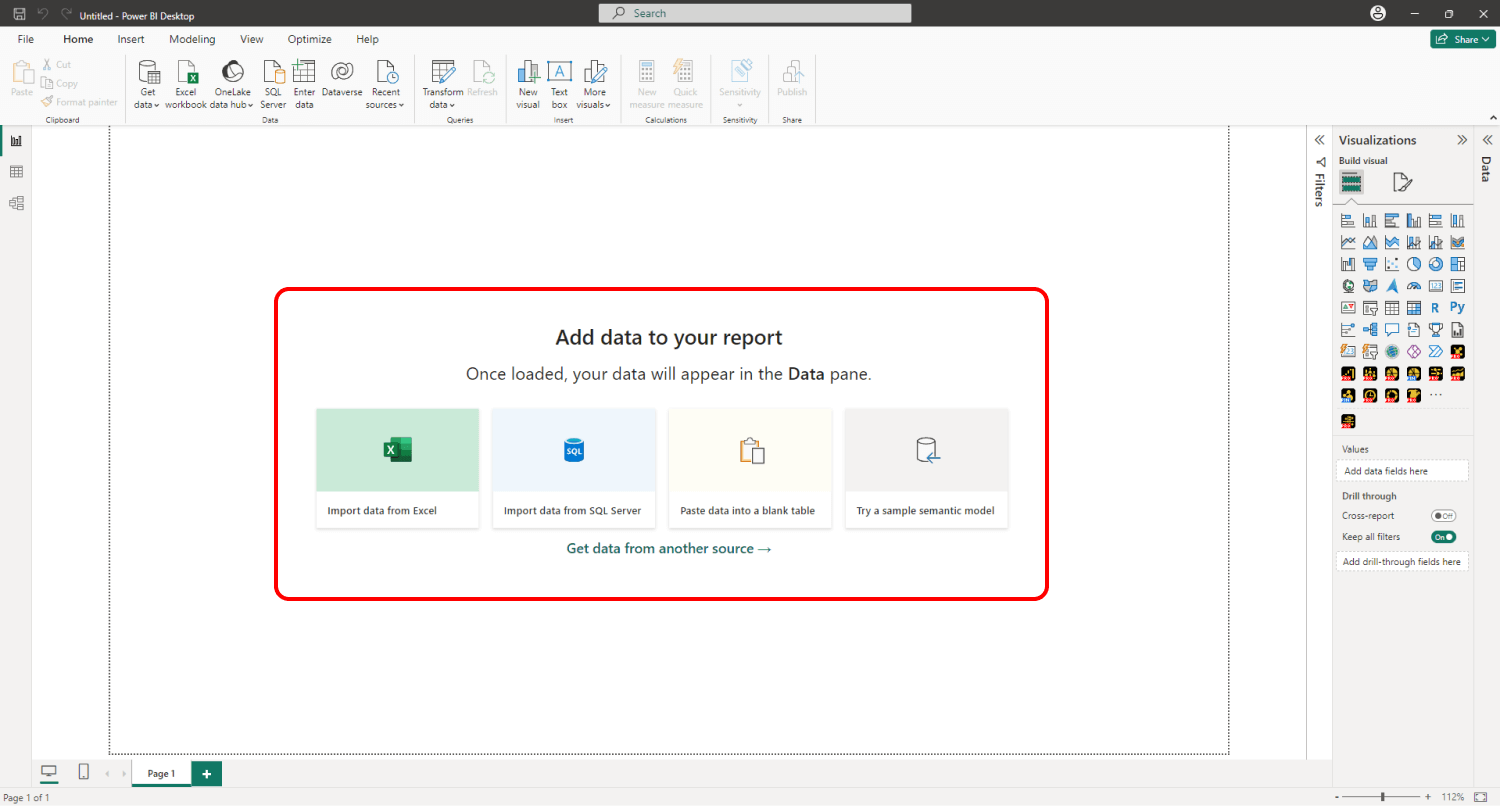This screenshot has height=806, width=1500.
Task: Select the Python visual
Action: pyautogui.click(x=1458, y=308)
